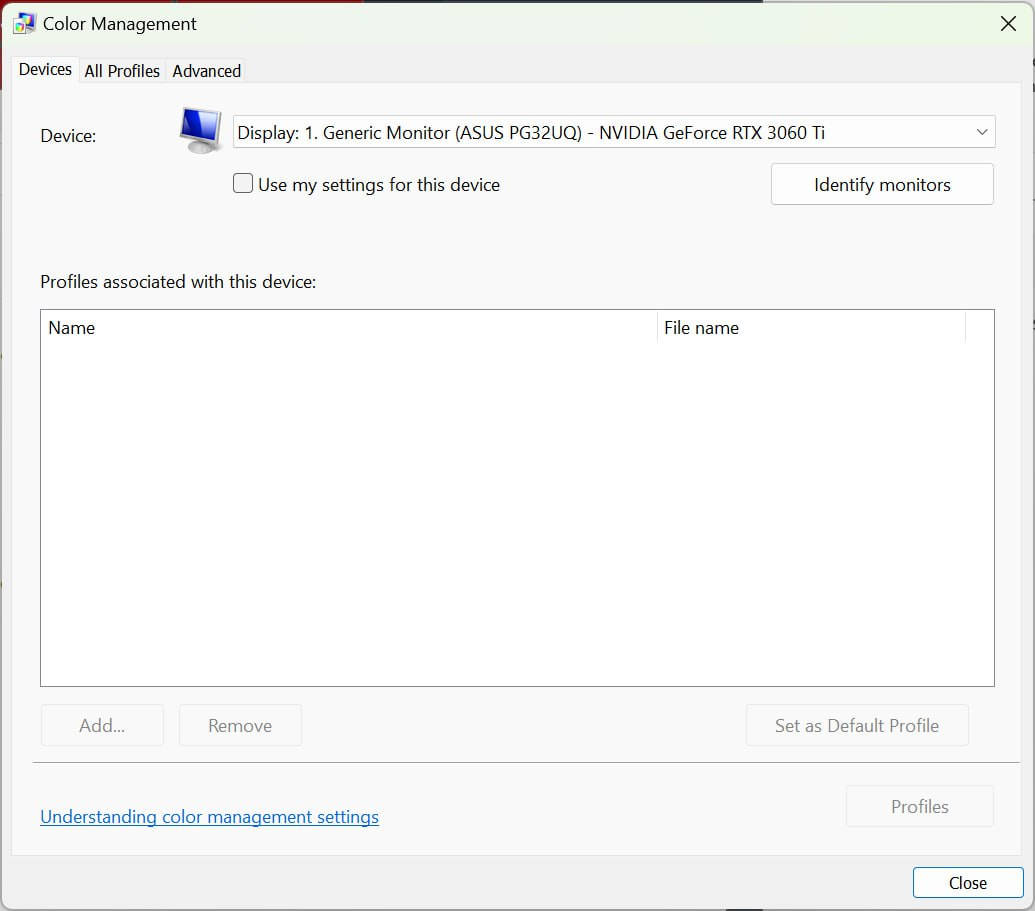Close the Color Management window
This screenshot has height=911, width=1035.
coord(1008,24)
